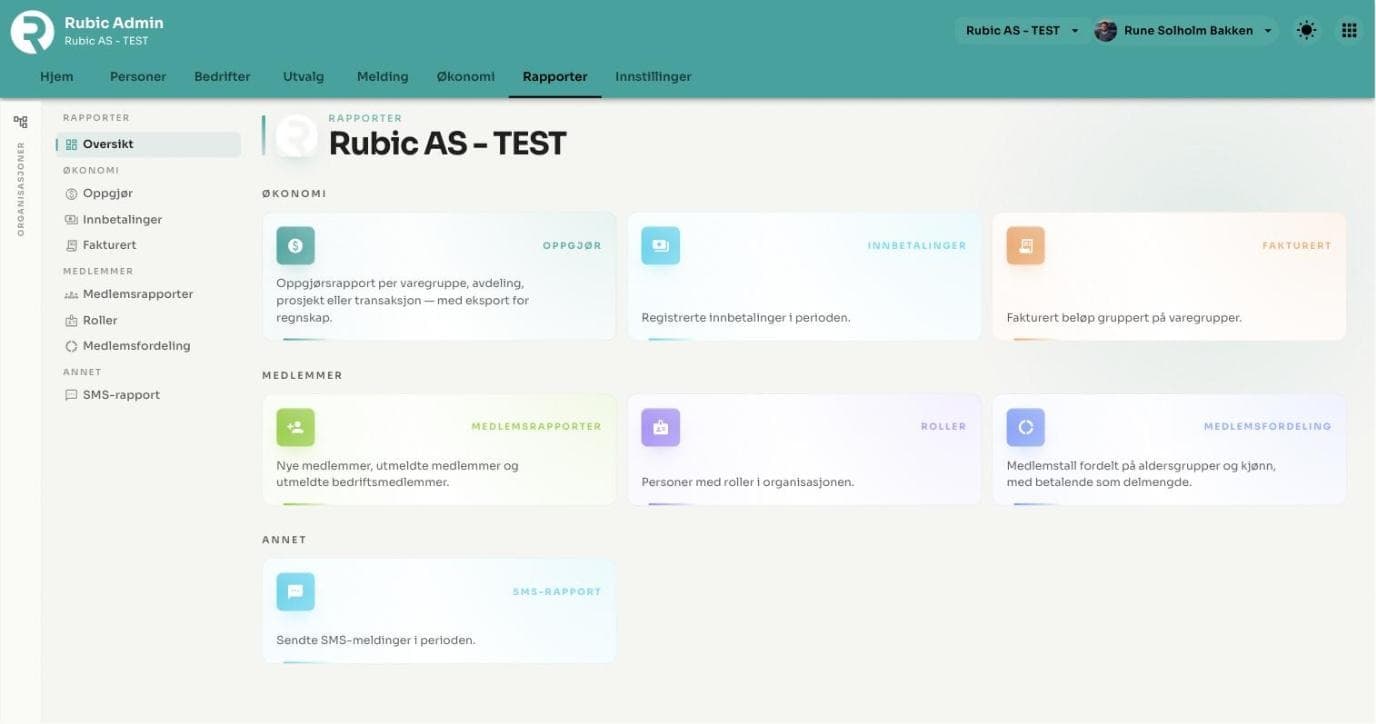This screenshot has height=724, width=1376.
Task: Click the SMS-RAPPORT label on its card
Action: [x=557, y=592]
